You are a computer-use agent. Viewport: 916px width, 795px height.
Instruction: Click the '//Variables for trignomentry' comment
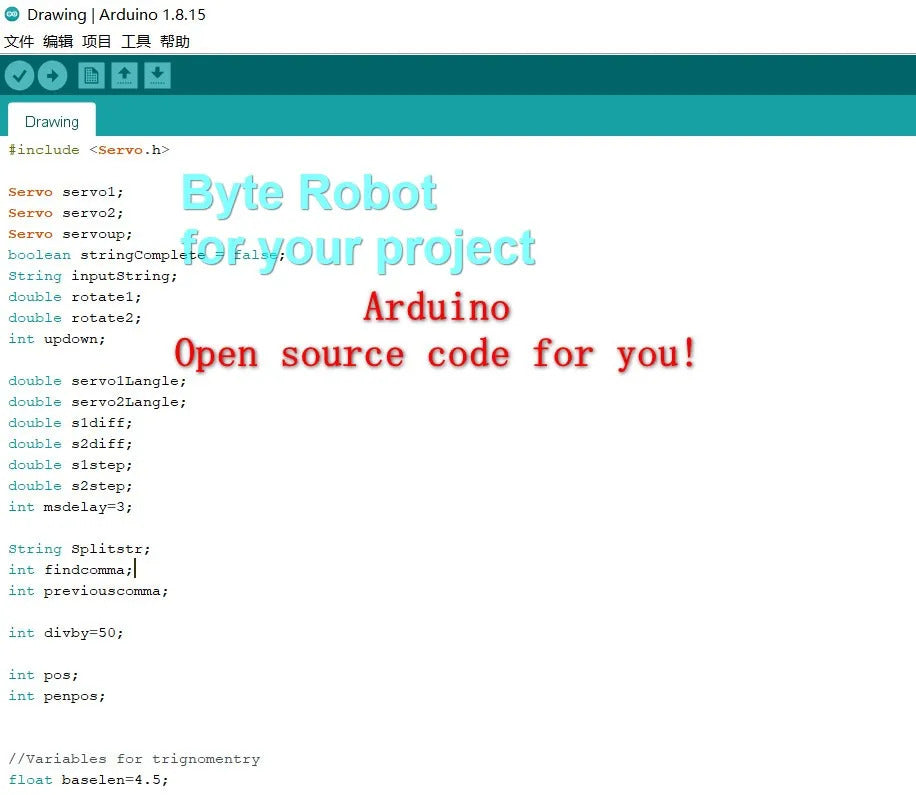pyautogui.click(x=134, y=759)
